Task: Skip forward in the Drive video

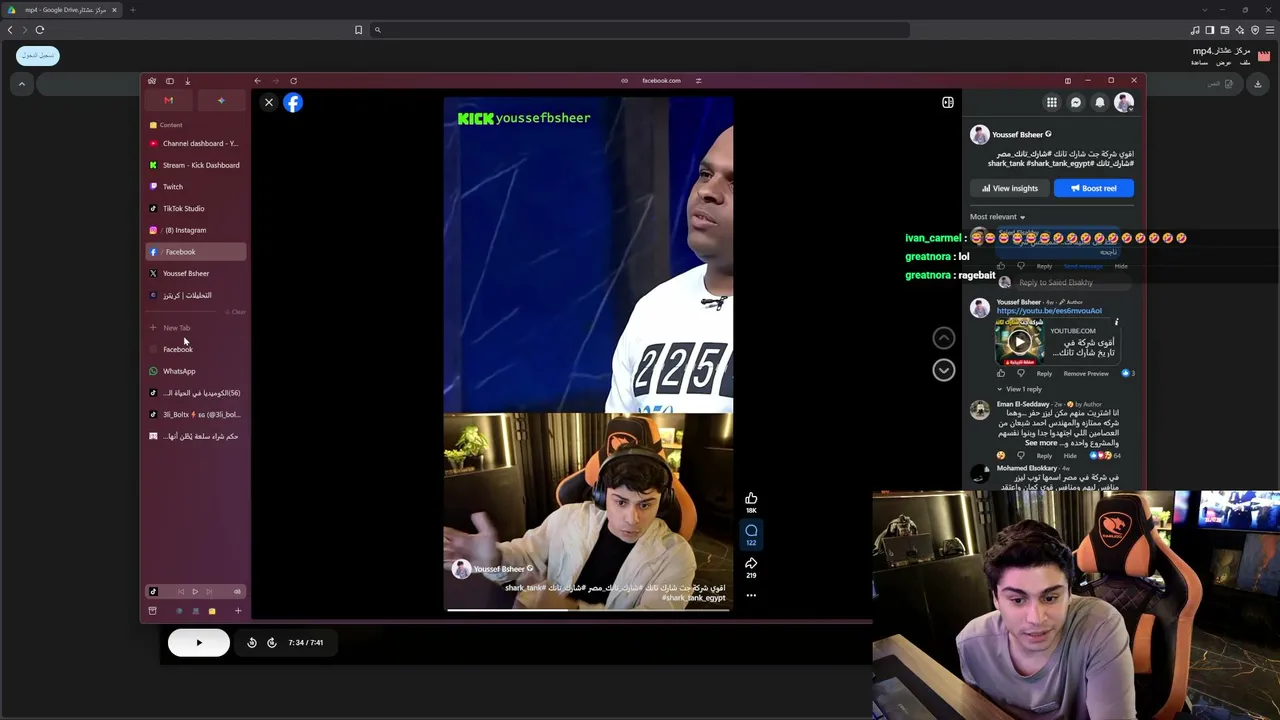Action: pos(271,643)
